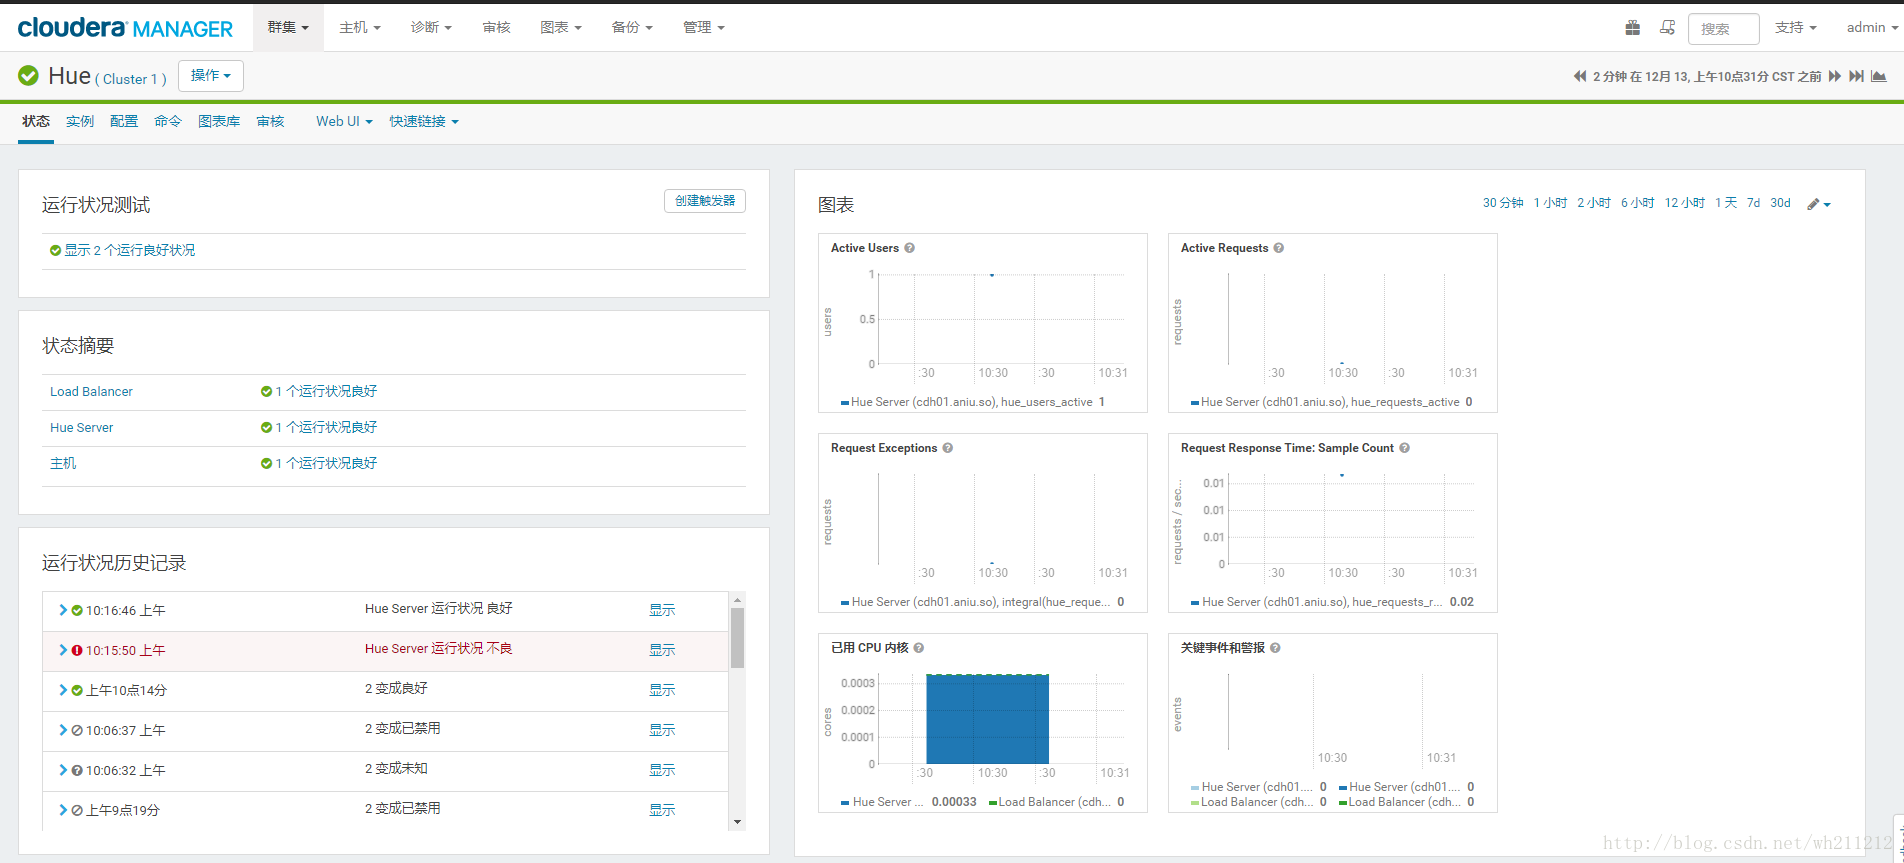Open the admin user dropdown
Viewport: 1904px width, 863px height.
pyautogui.click(x=1872, y=27)
